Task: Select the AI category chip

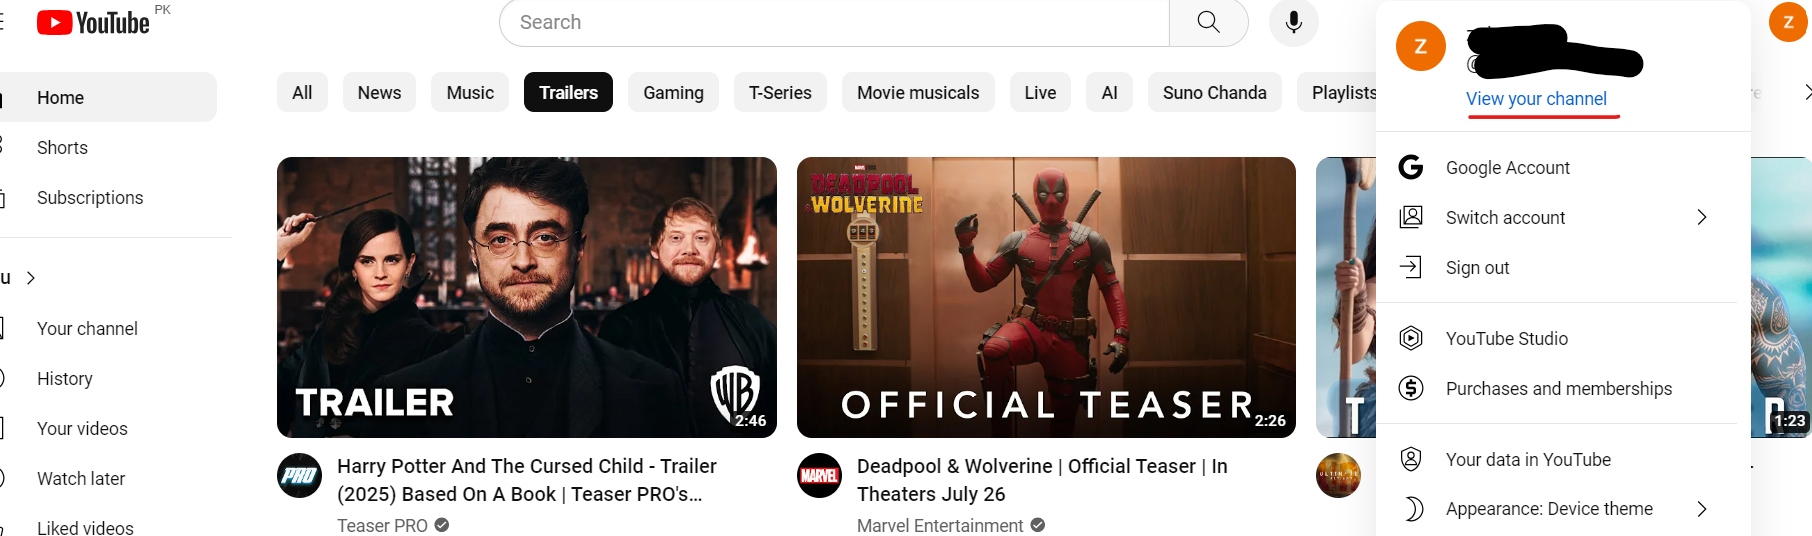Action: point(1109,92)
